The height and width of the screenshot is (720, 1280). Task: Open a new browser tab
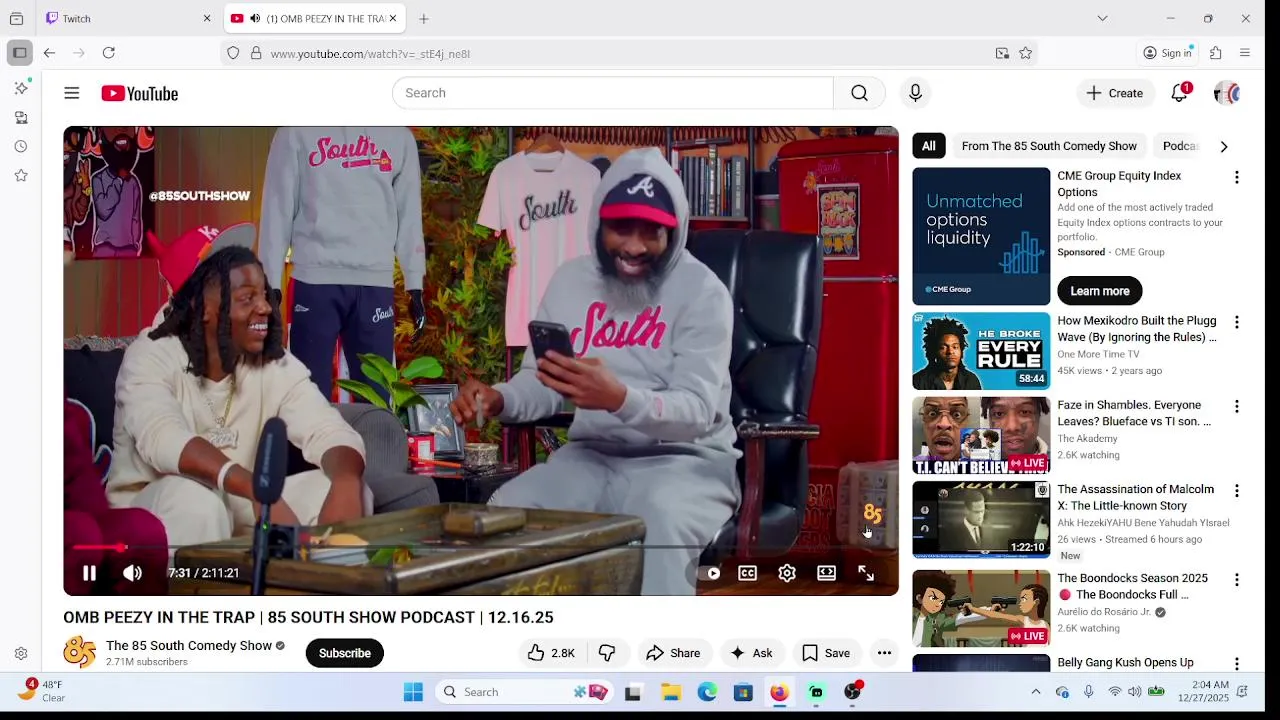[x=424, y=18]
